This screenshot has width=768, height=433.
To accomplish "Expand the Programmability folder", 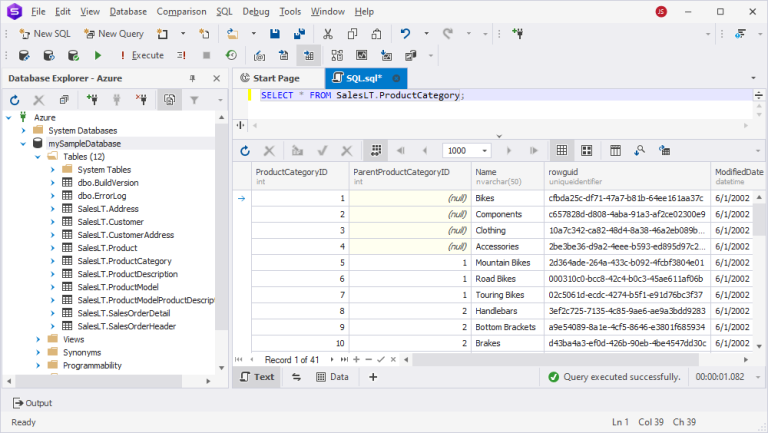I will tap(38, 365).
